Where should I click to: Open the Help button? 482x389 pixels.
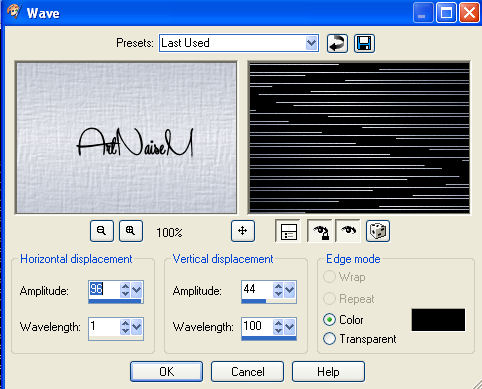tap(328, 371)
